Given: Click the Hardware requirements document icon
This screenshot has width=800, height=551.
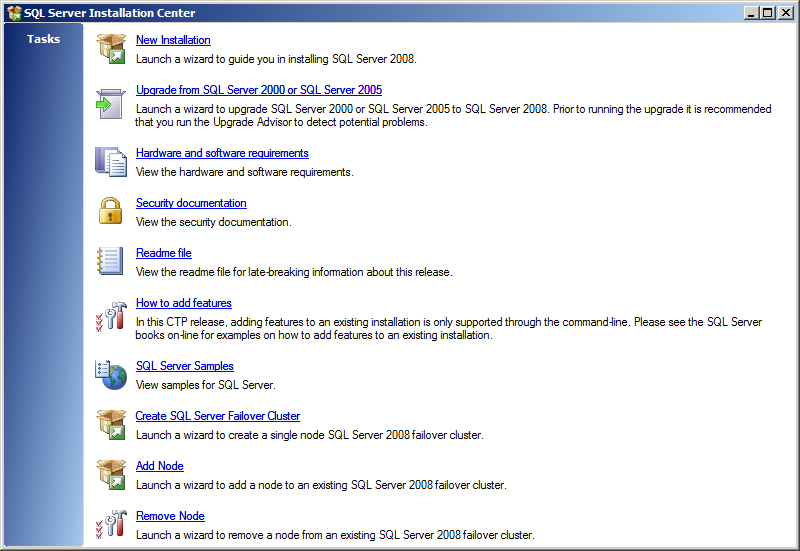Looking at the screenshot, I should (110, 161).
